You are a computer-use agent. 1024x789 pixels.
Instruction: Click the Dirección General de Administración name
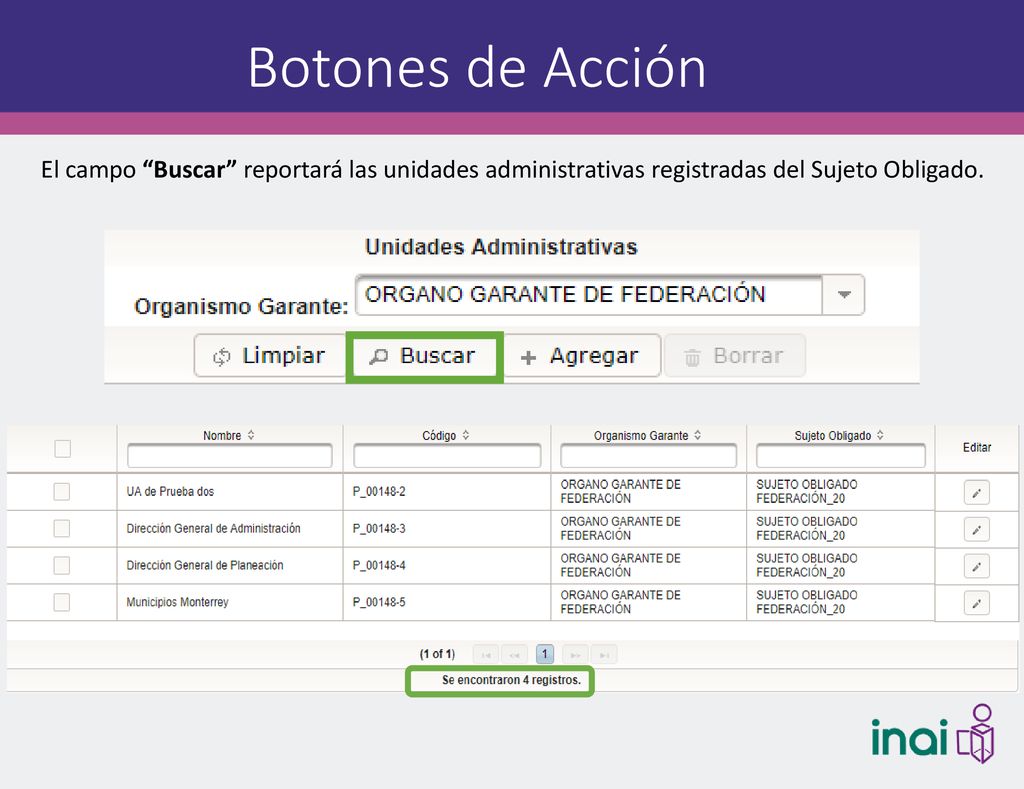pyautogui.click(x=214, y=528)
